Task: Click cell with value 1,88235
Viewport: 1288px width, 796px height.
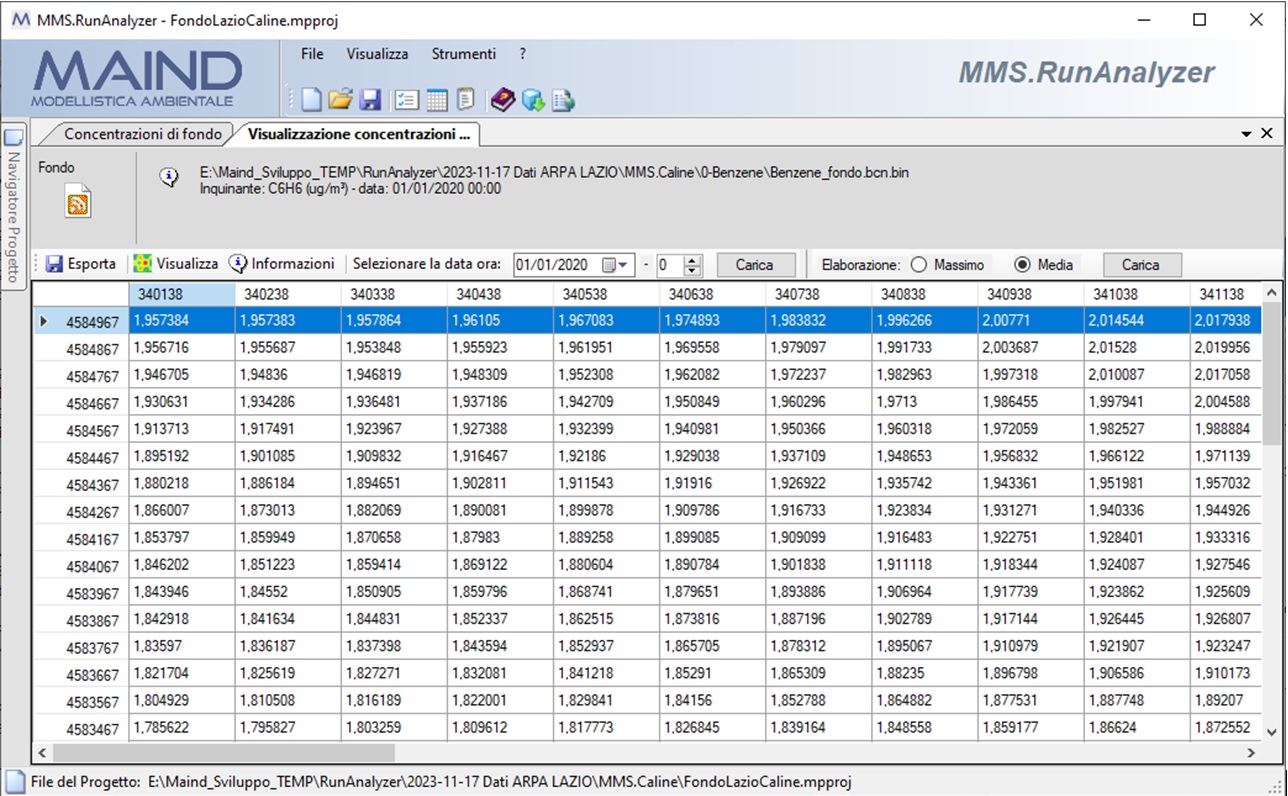Action: (x=925, y=673)
